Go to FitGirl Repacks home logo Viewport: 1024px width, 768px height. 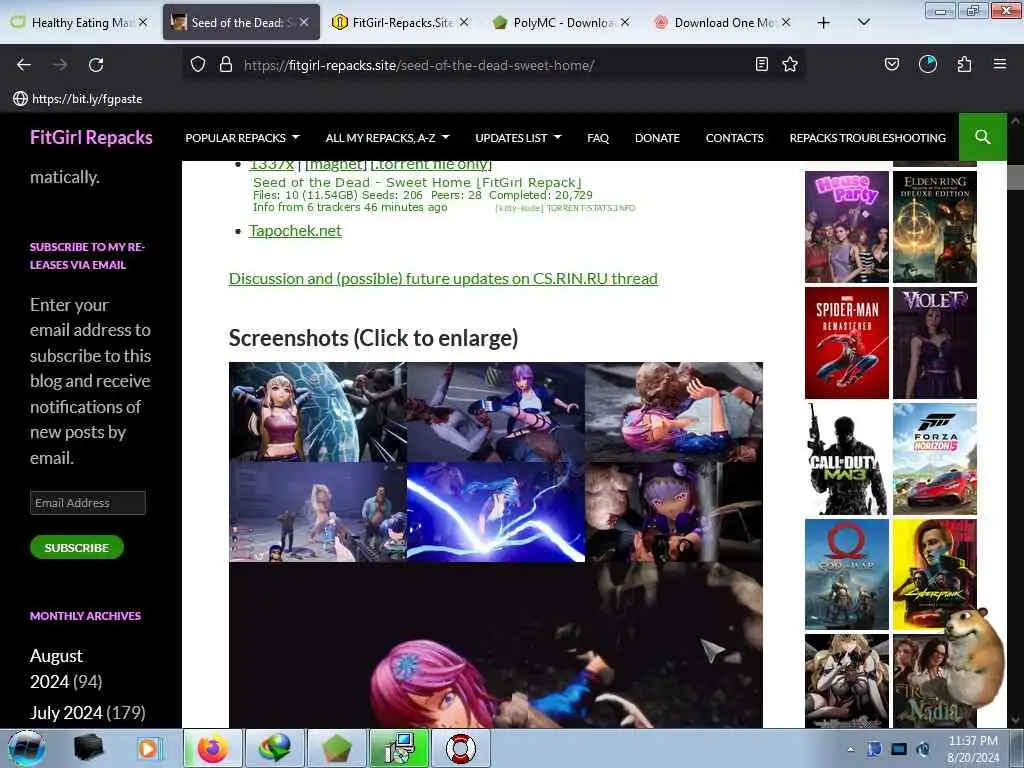click(x=91, y=137)
